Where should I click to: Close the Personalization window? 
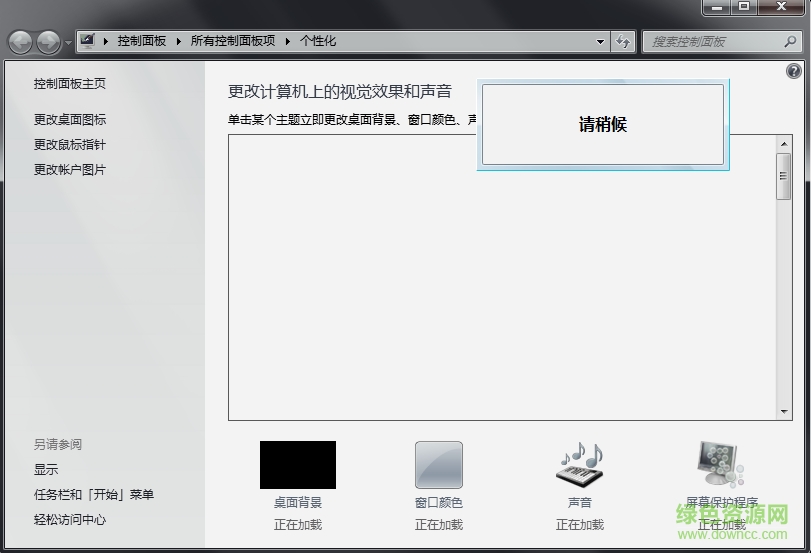tap(781, 7)
